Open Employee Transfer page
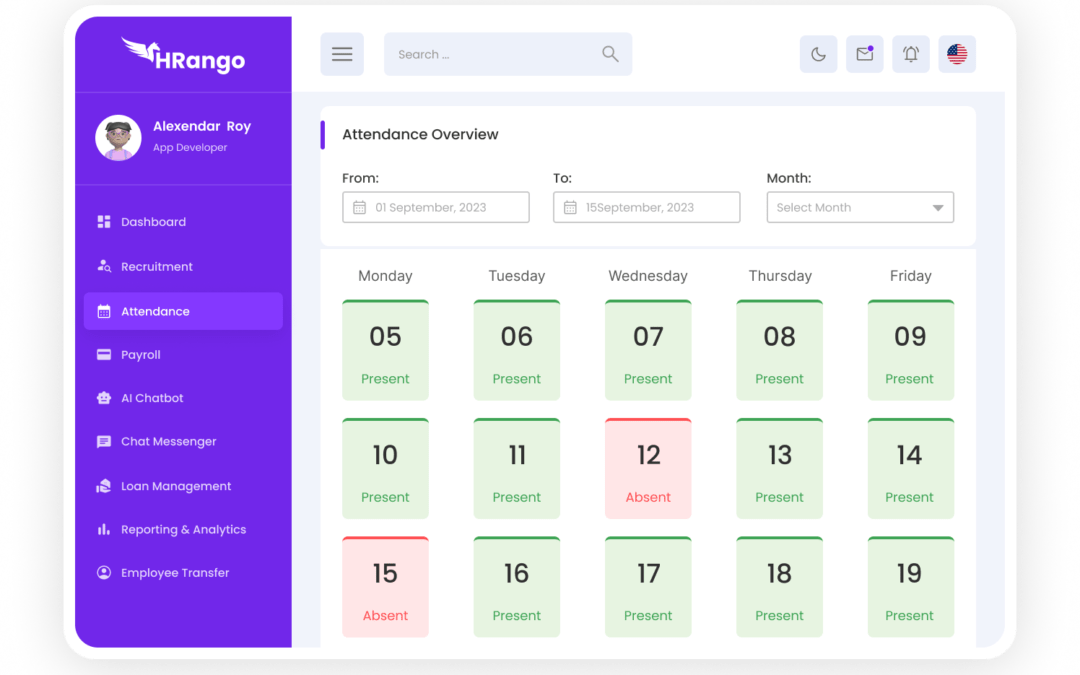 click(x=175, y=573)
